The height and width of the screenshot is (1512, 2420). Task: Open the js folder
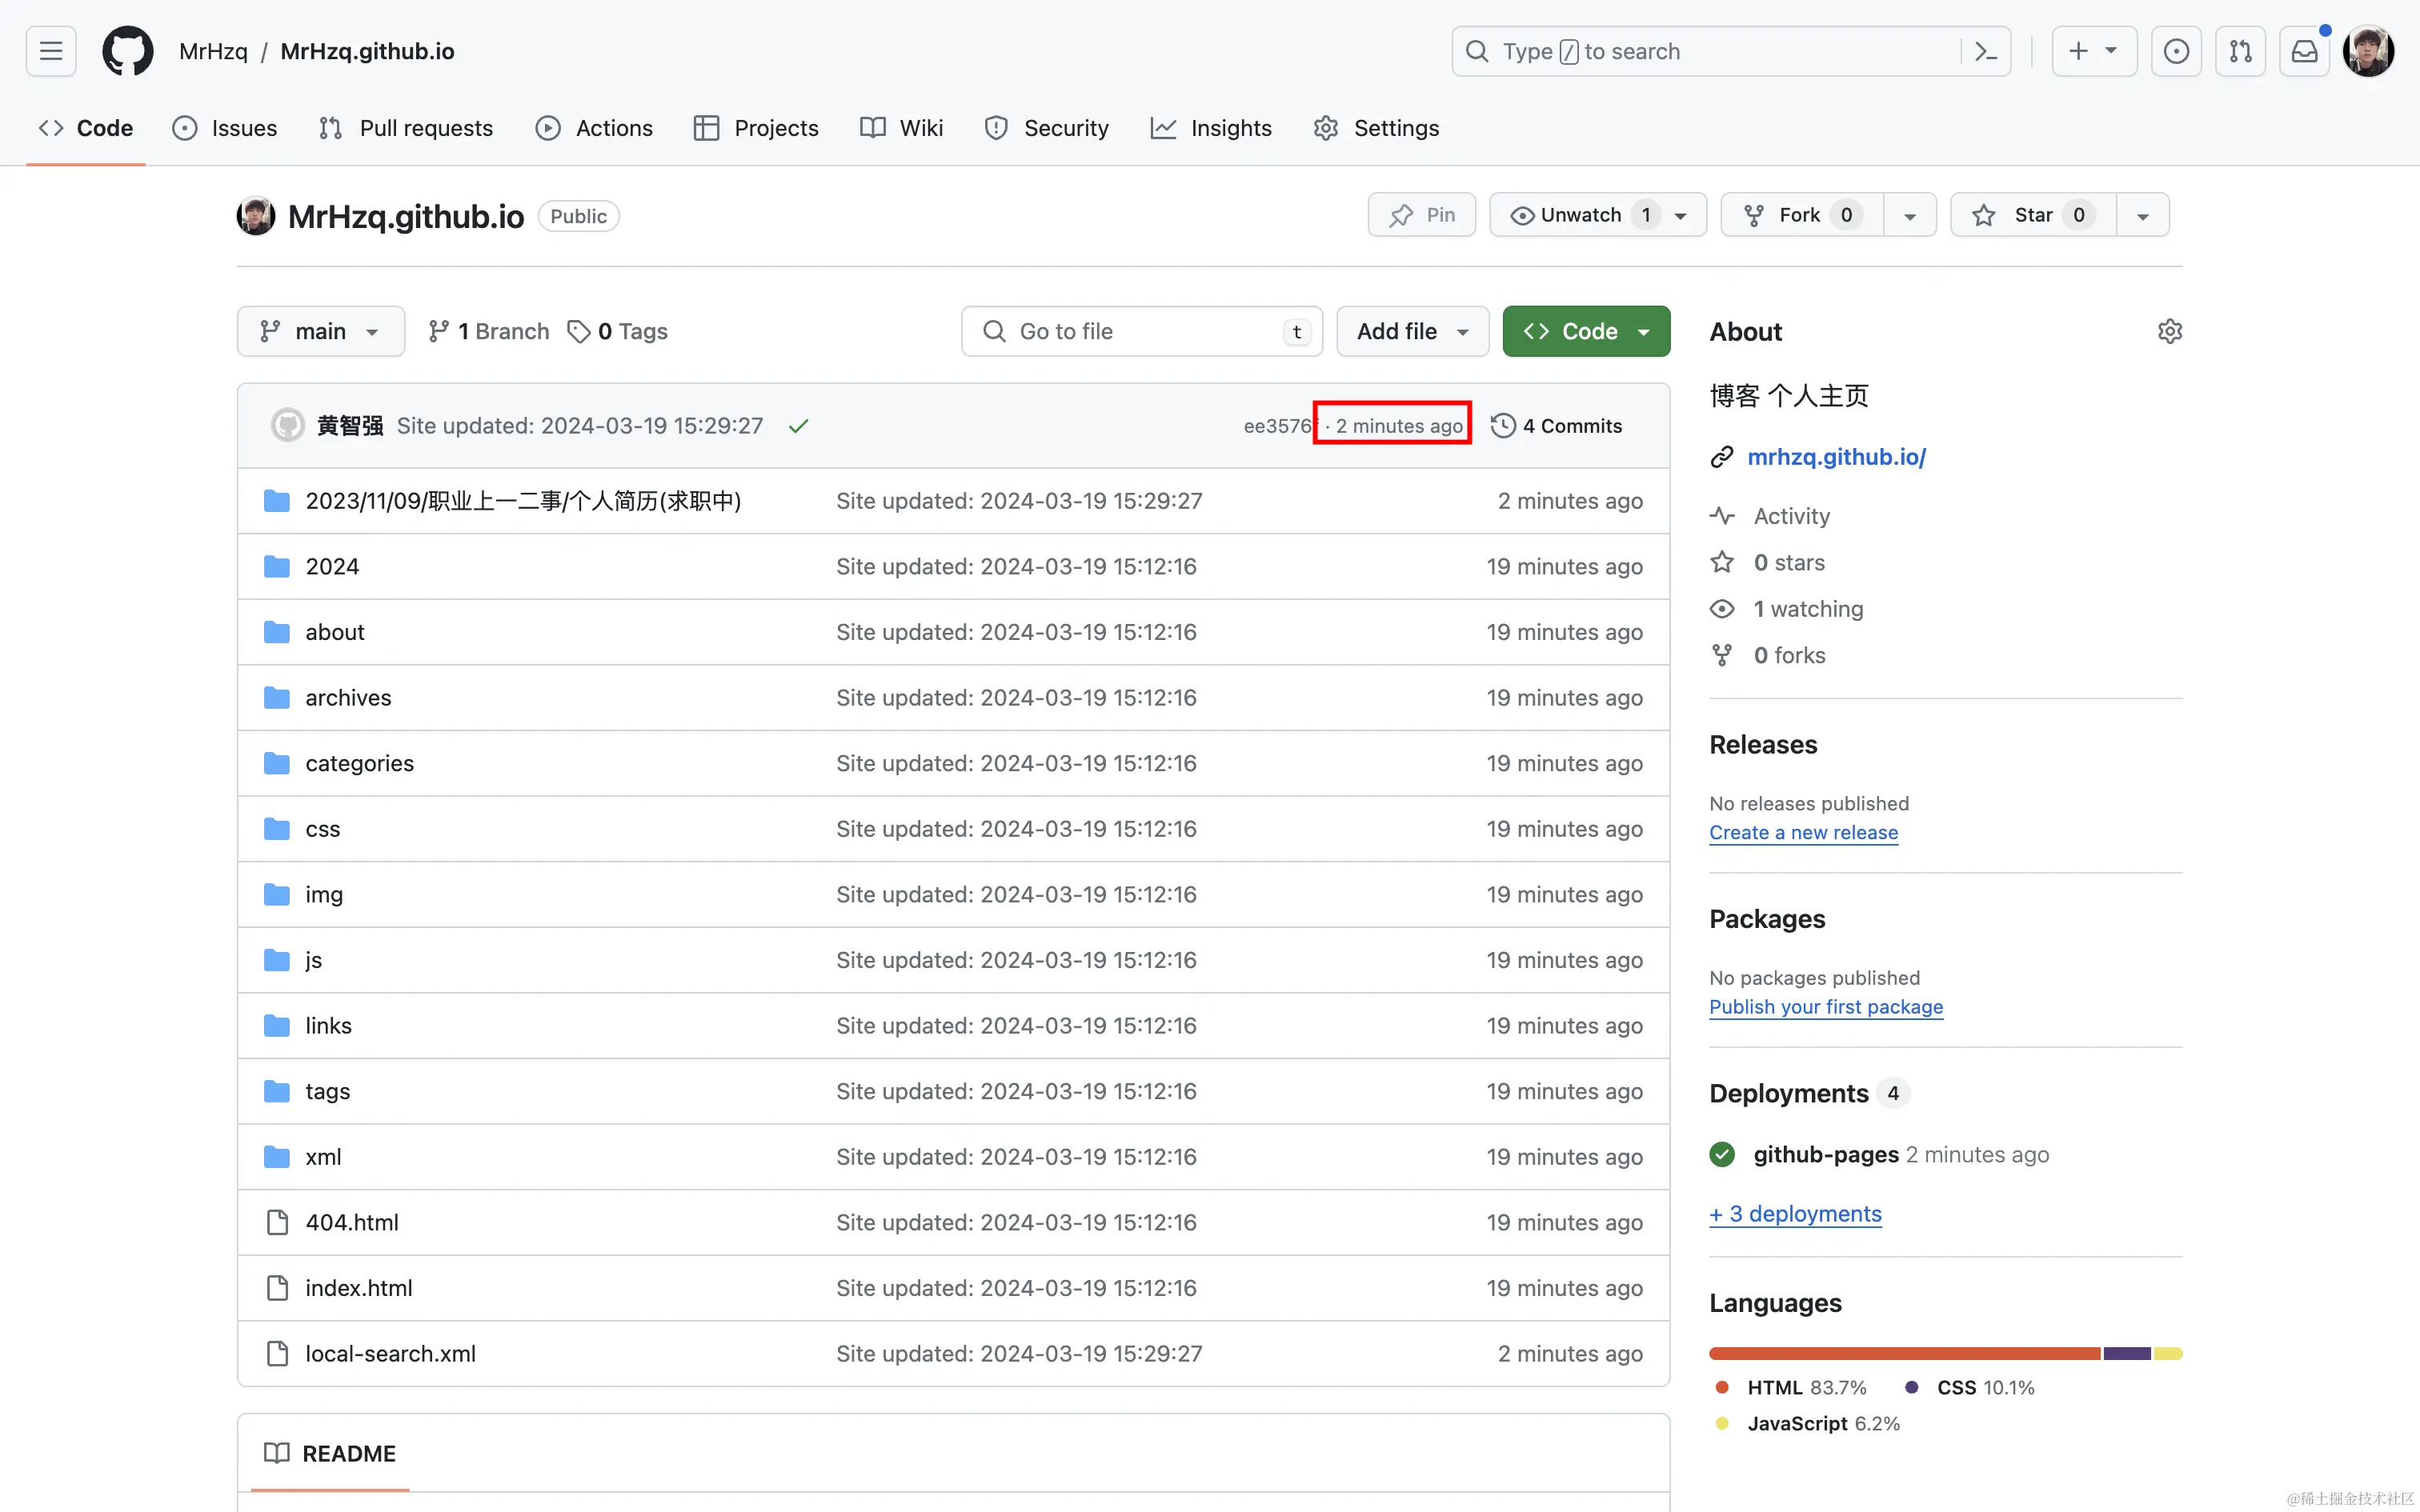pyautogui.click(x=313, y=960)
